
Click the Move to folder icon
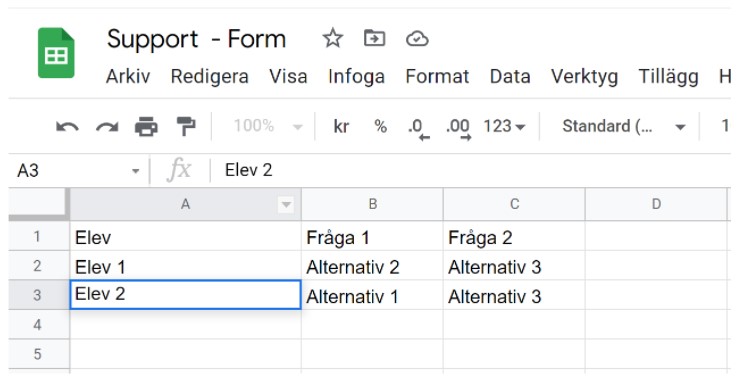374,38
